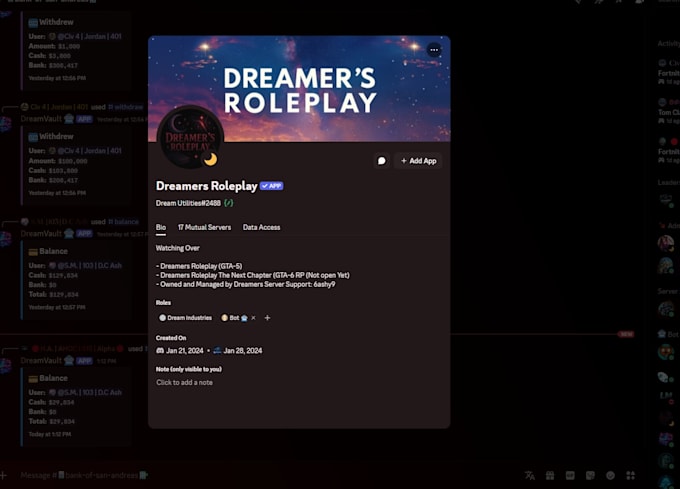Open the emoji picker icon
The image size is (680, 489).
[x=610, y=475]
